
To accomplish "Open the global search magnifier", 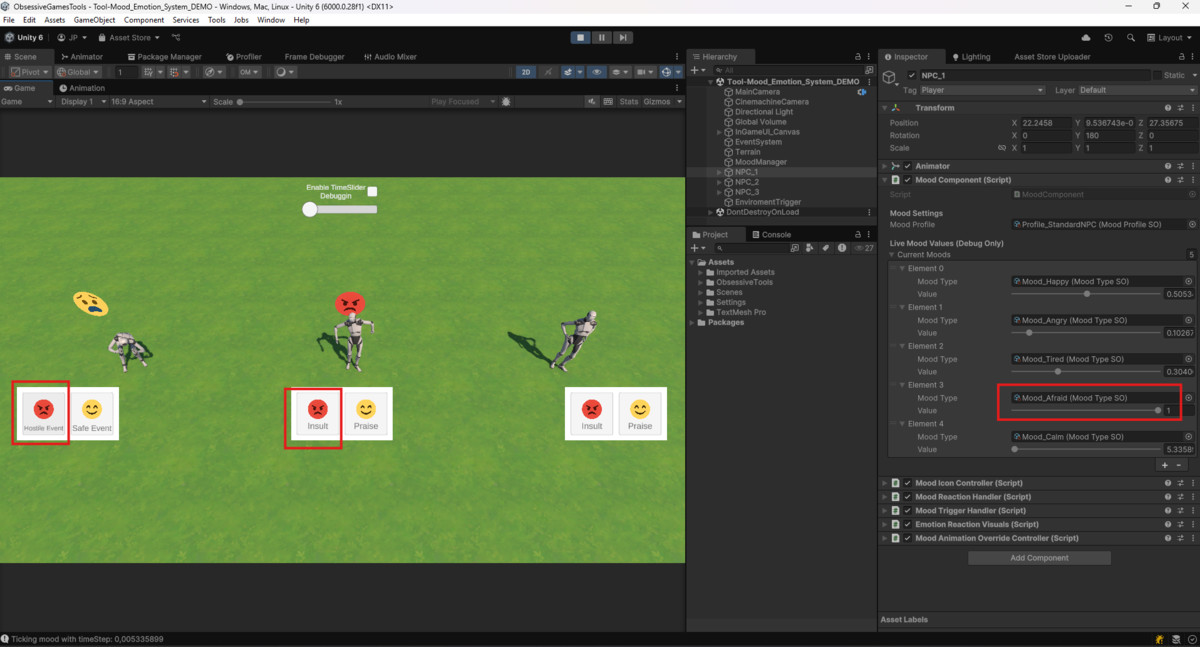I will point(1131,37).
